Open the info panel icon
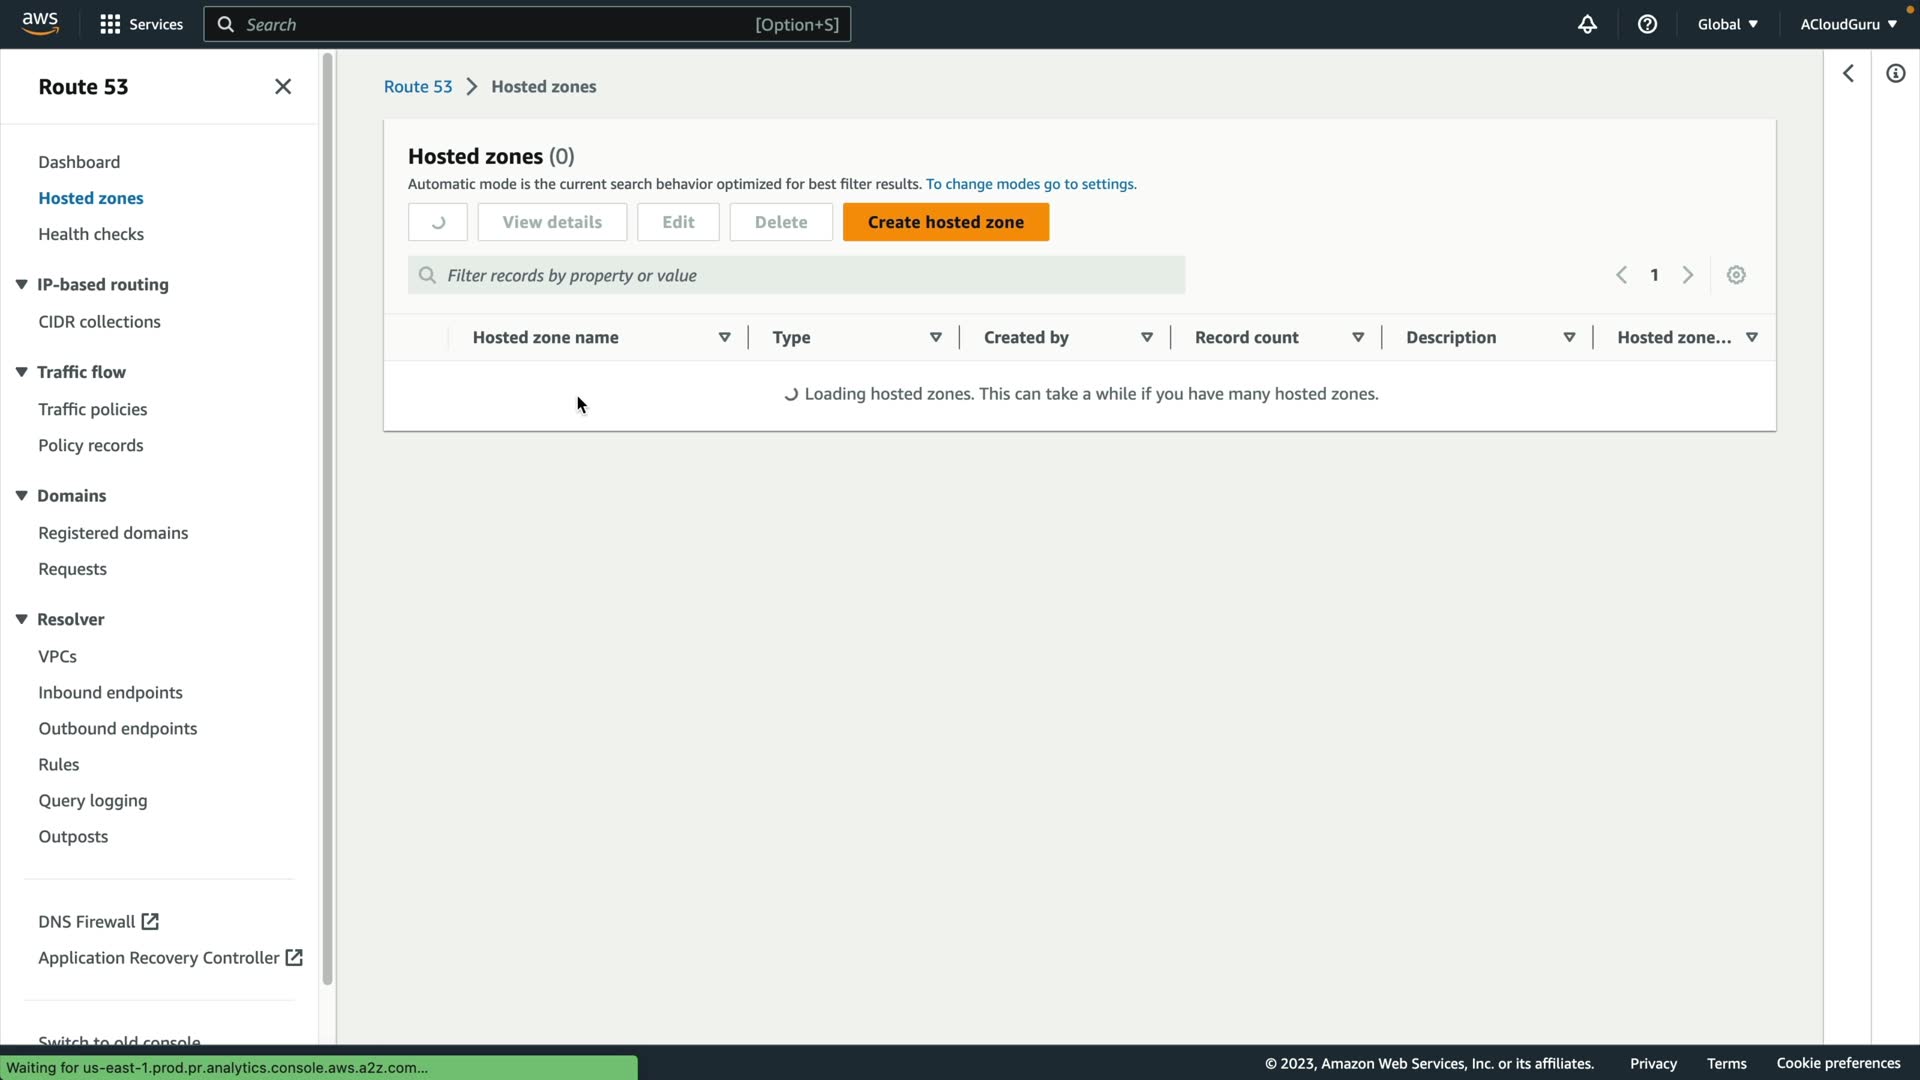This screenshot has height=1080, width=1920. tap(1895, 73)
